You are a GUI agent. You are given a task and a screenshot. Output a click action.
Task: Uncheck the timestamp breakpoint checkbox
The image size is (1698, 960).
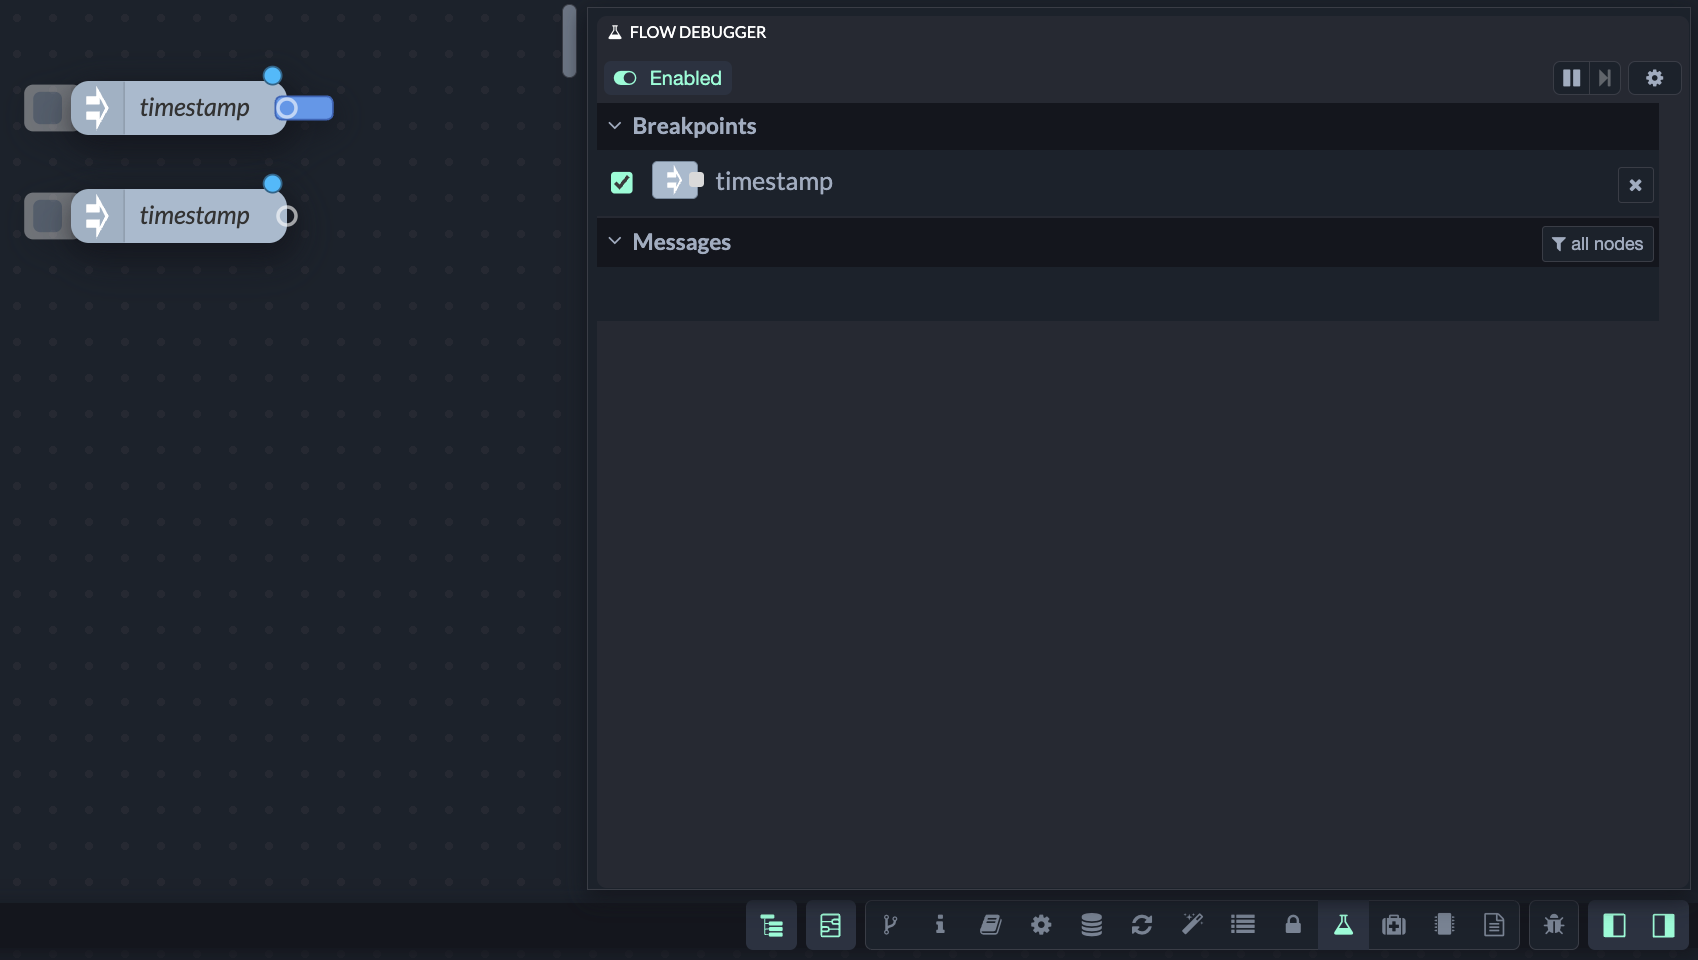pos(622,182)
